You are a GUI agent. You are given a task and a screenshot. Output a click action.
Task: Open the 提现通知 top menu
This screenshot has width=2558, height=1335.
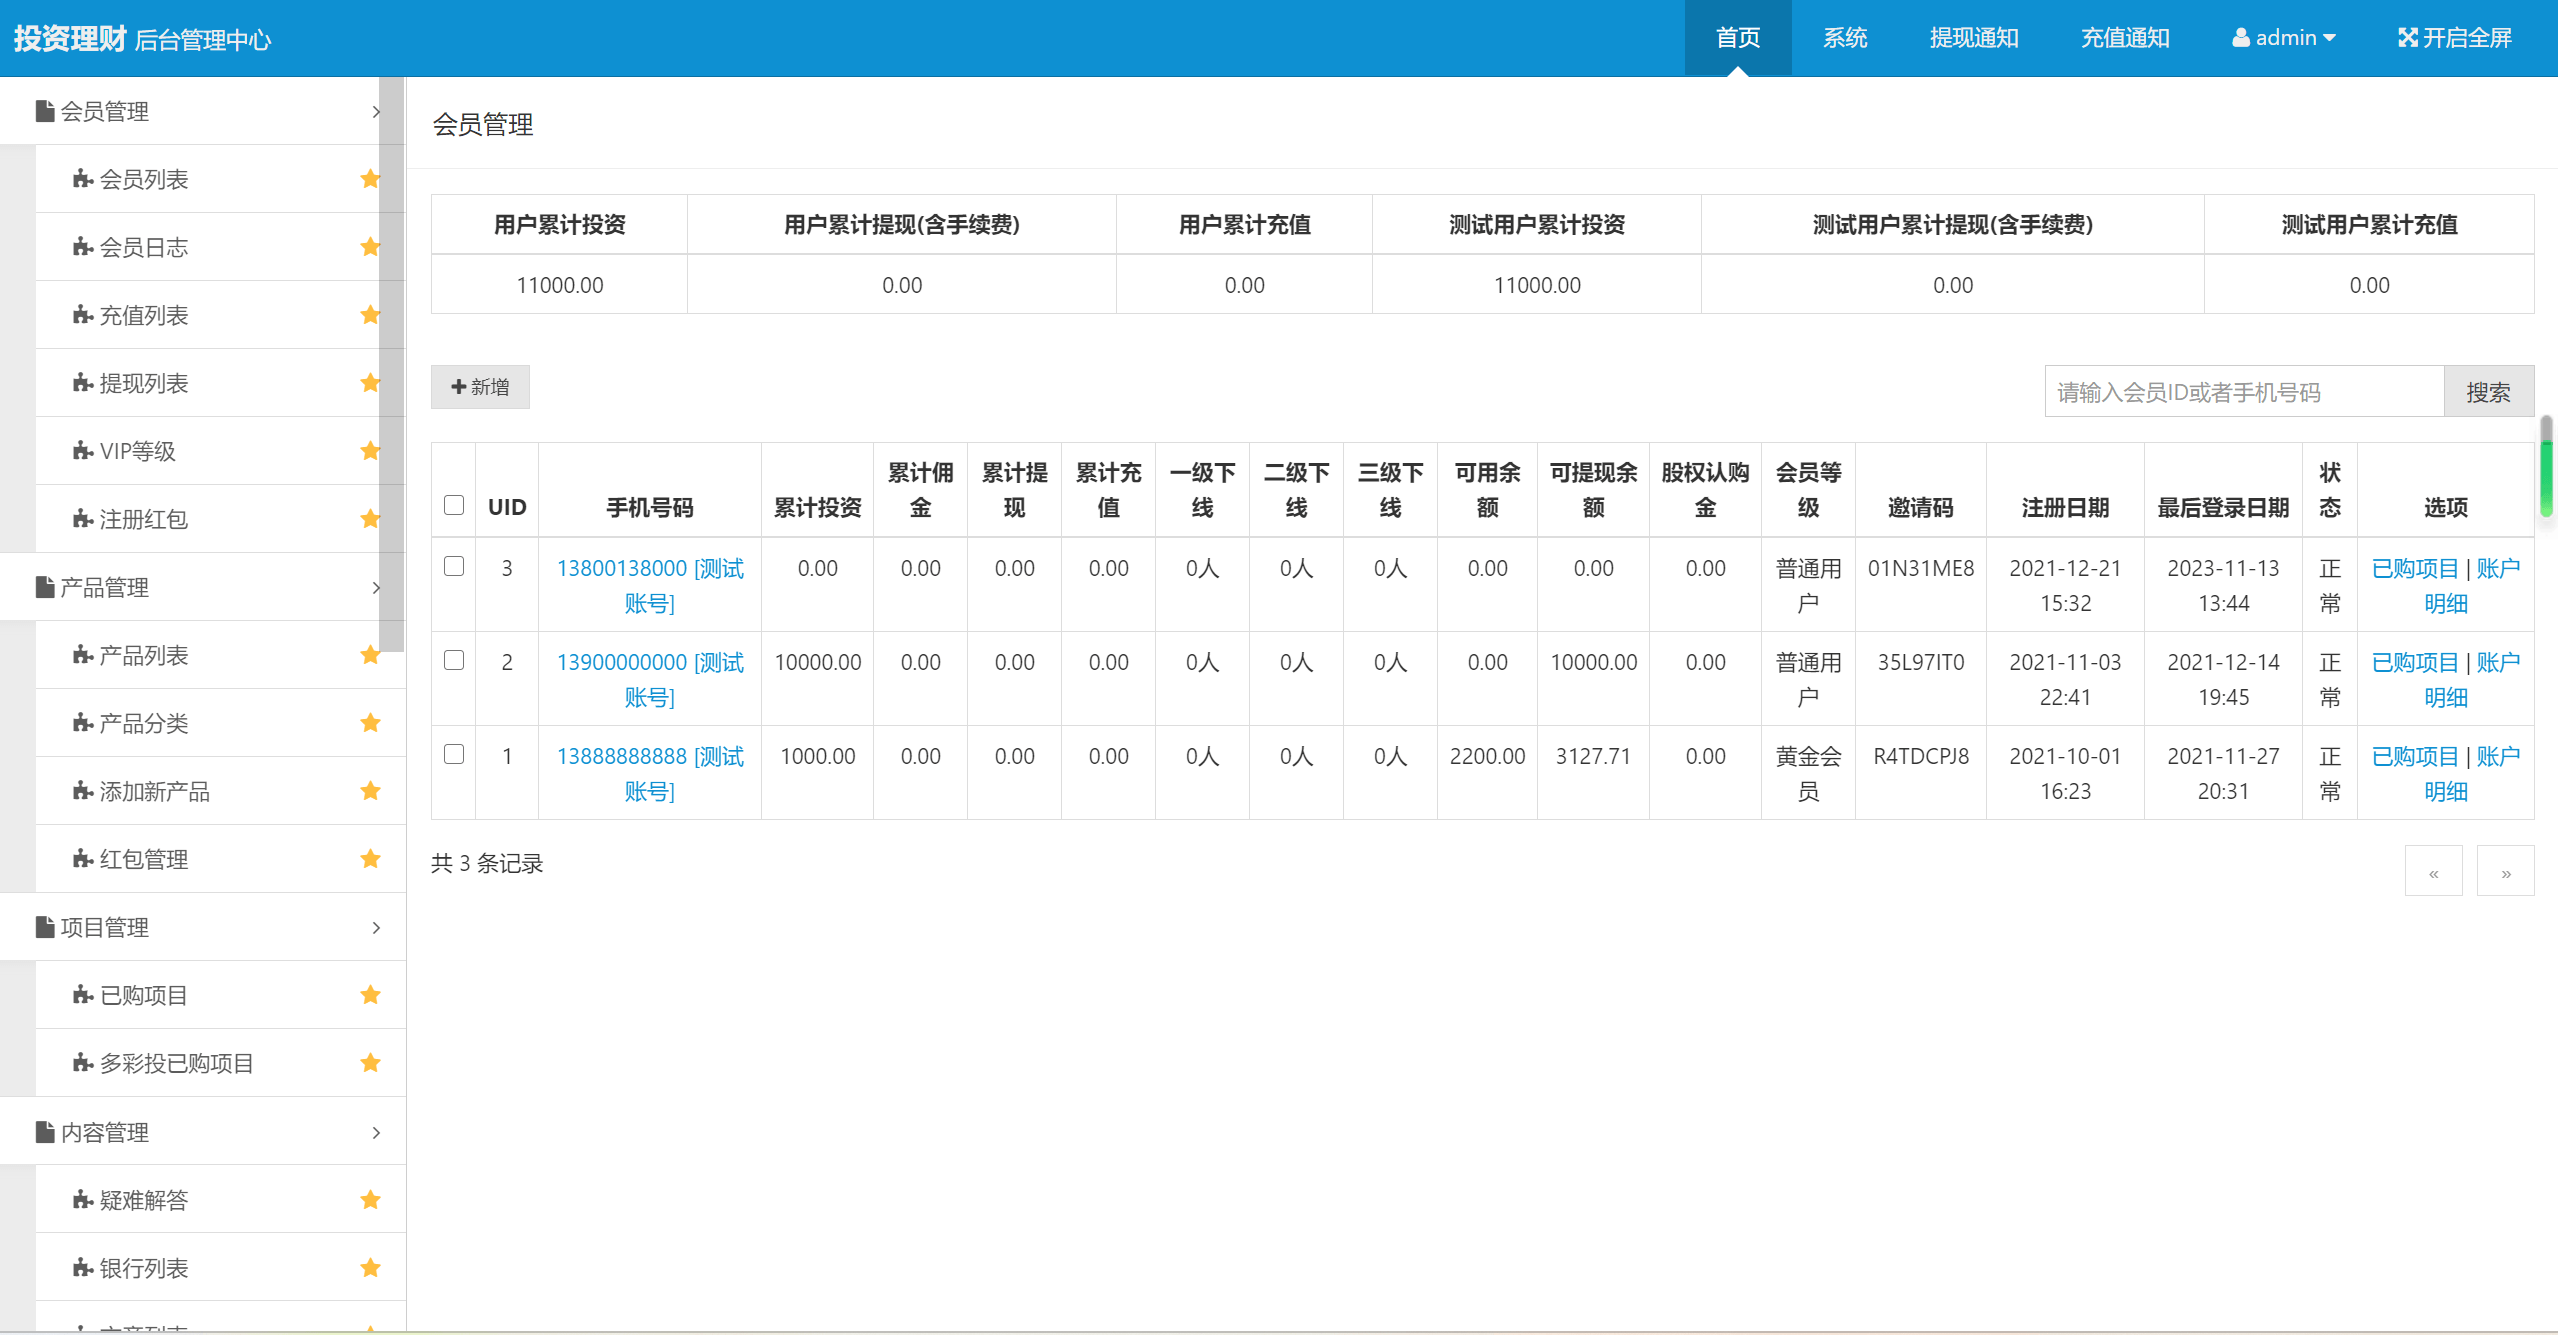1973,38
